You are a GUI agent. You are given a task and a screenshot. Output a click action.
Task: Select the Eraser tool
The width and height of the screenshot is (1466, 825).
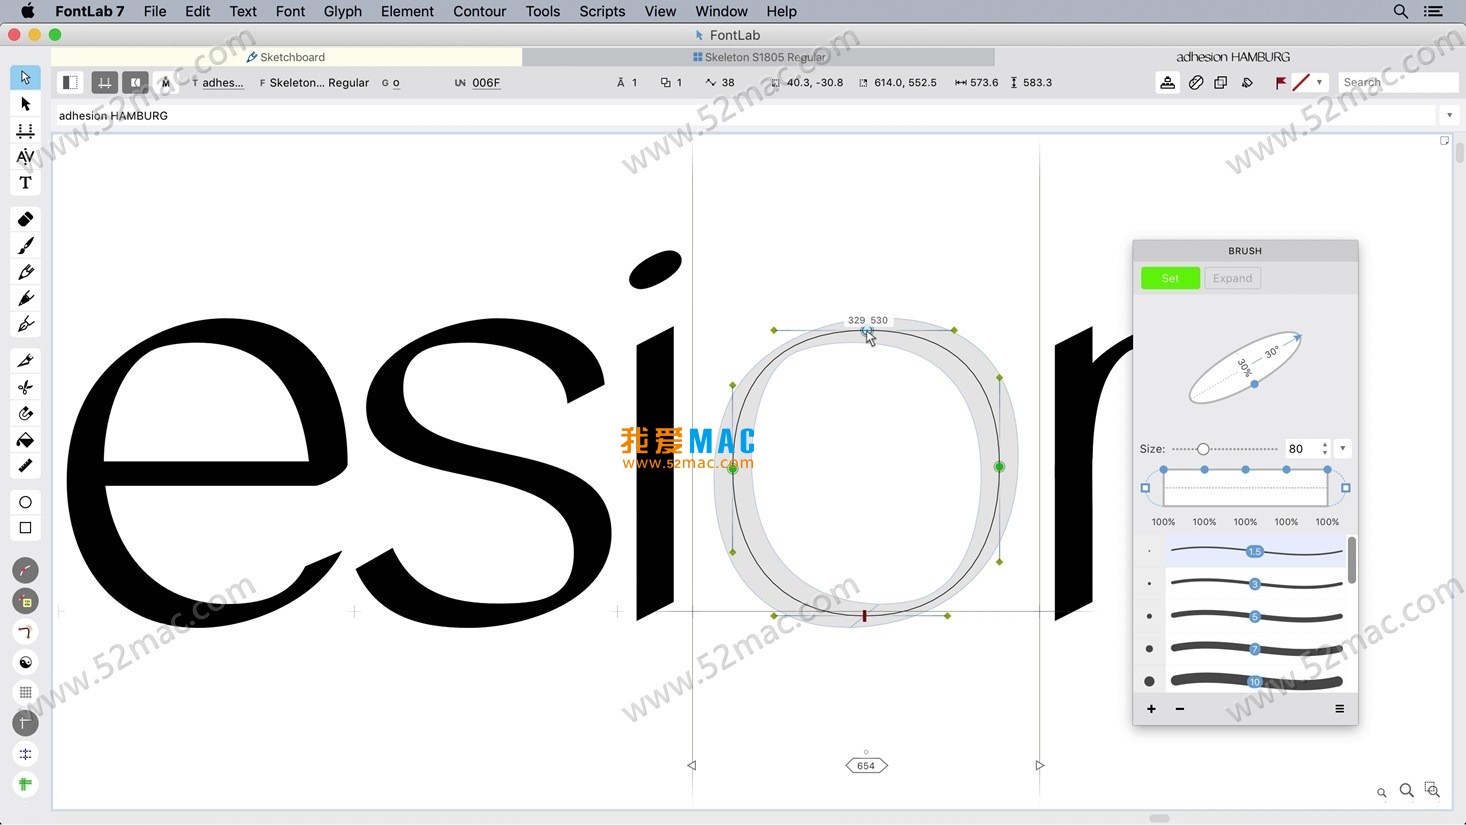[25, 219]
